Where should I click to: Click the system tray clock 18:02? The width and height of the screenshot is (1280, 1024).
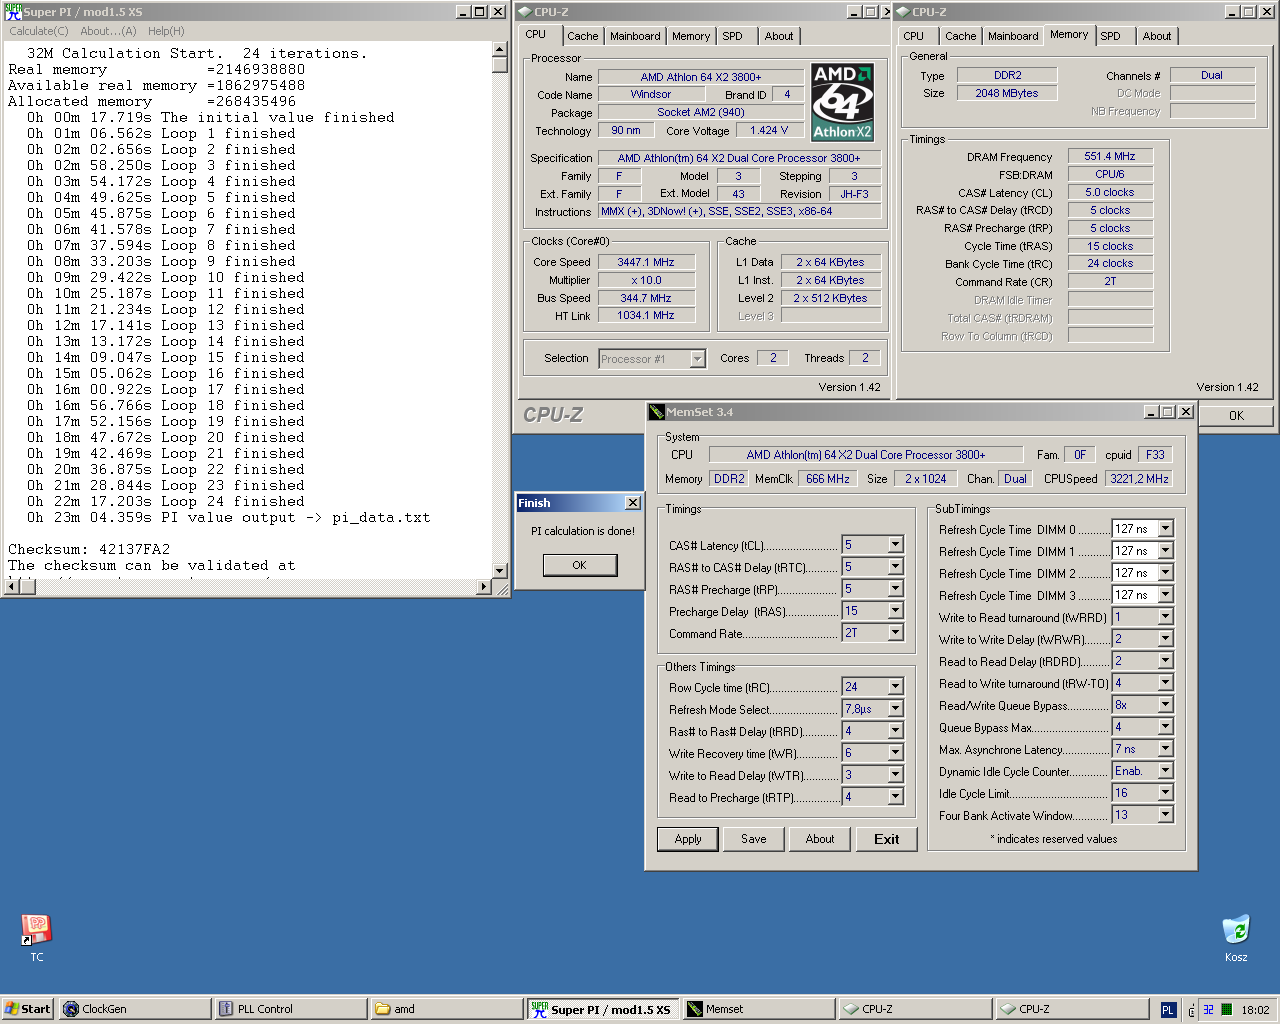click(x=1255, y=1010)
